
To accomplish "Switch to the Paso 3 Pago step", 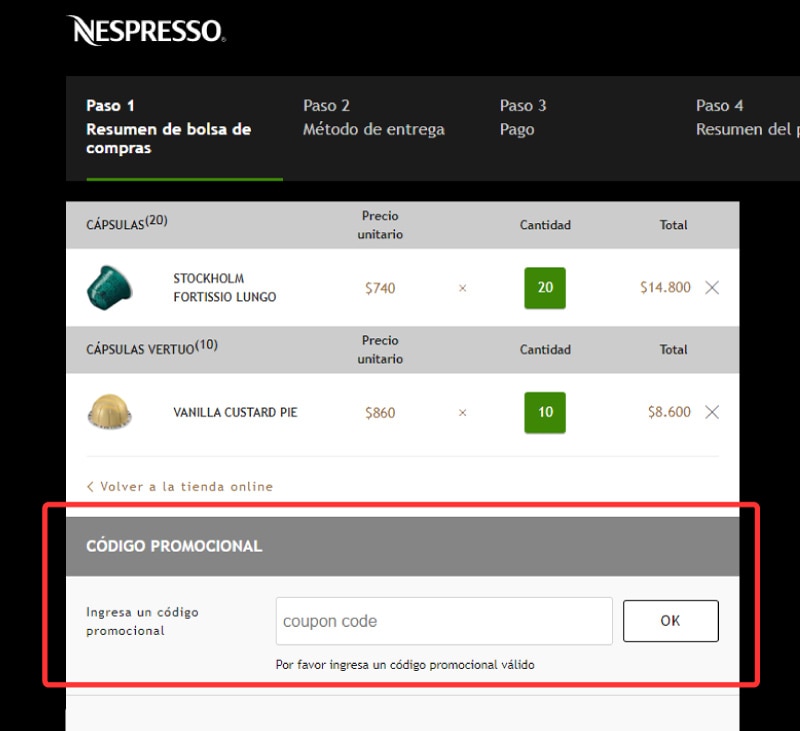I will [x=523, y=118].
